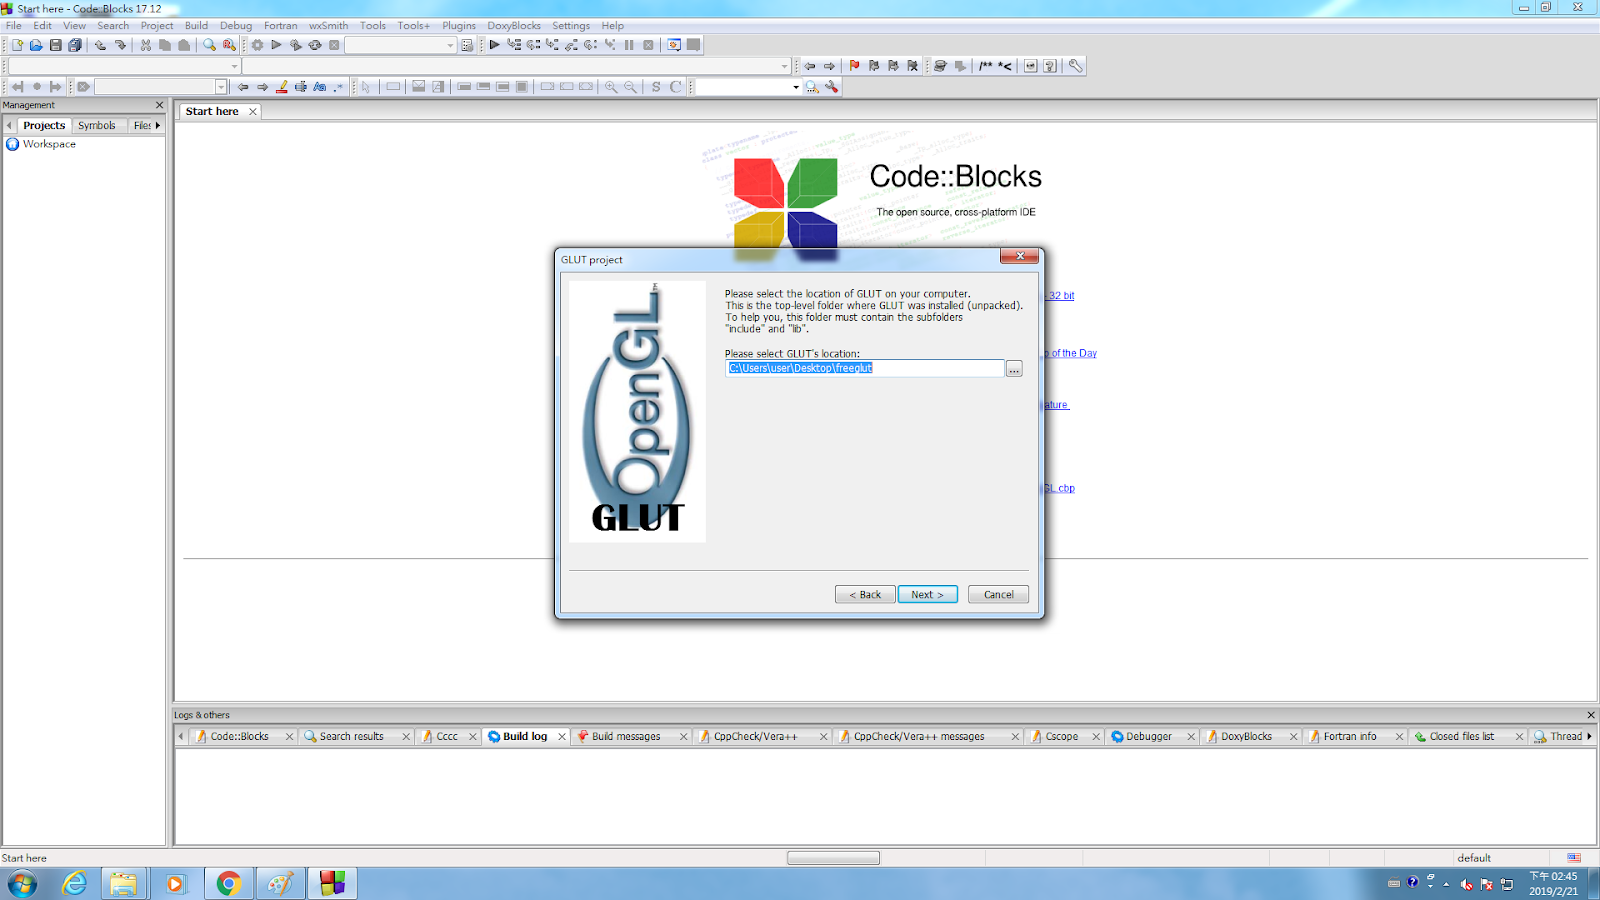Viewport: 1600px width, 900px height.
Task: Open the function list dropdown
Action: click(x=516, y=66)
